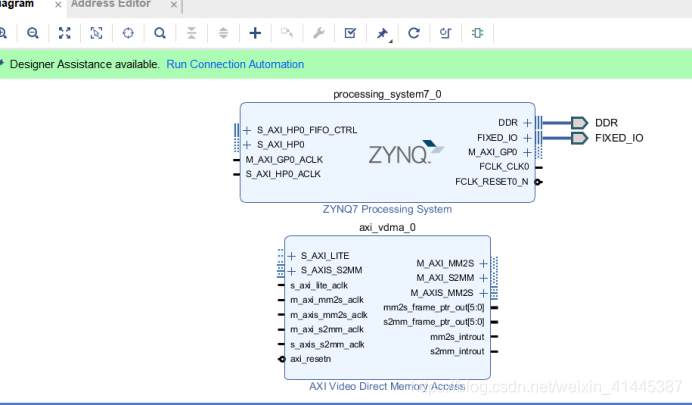
Task: Expand the M_AXI_GP0 interface
Action: click(x=527, y=152)
